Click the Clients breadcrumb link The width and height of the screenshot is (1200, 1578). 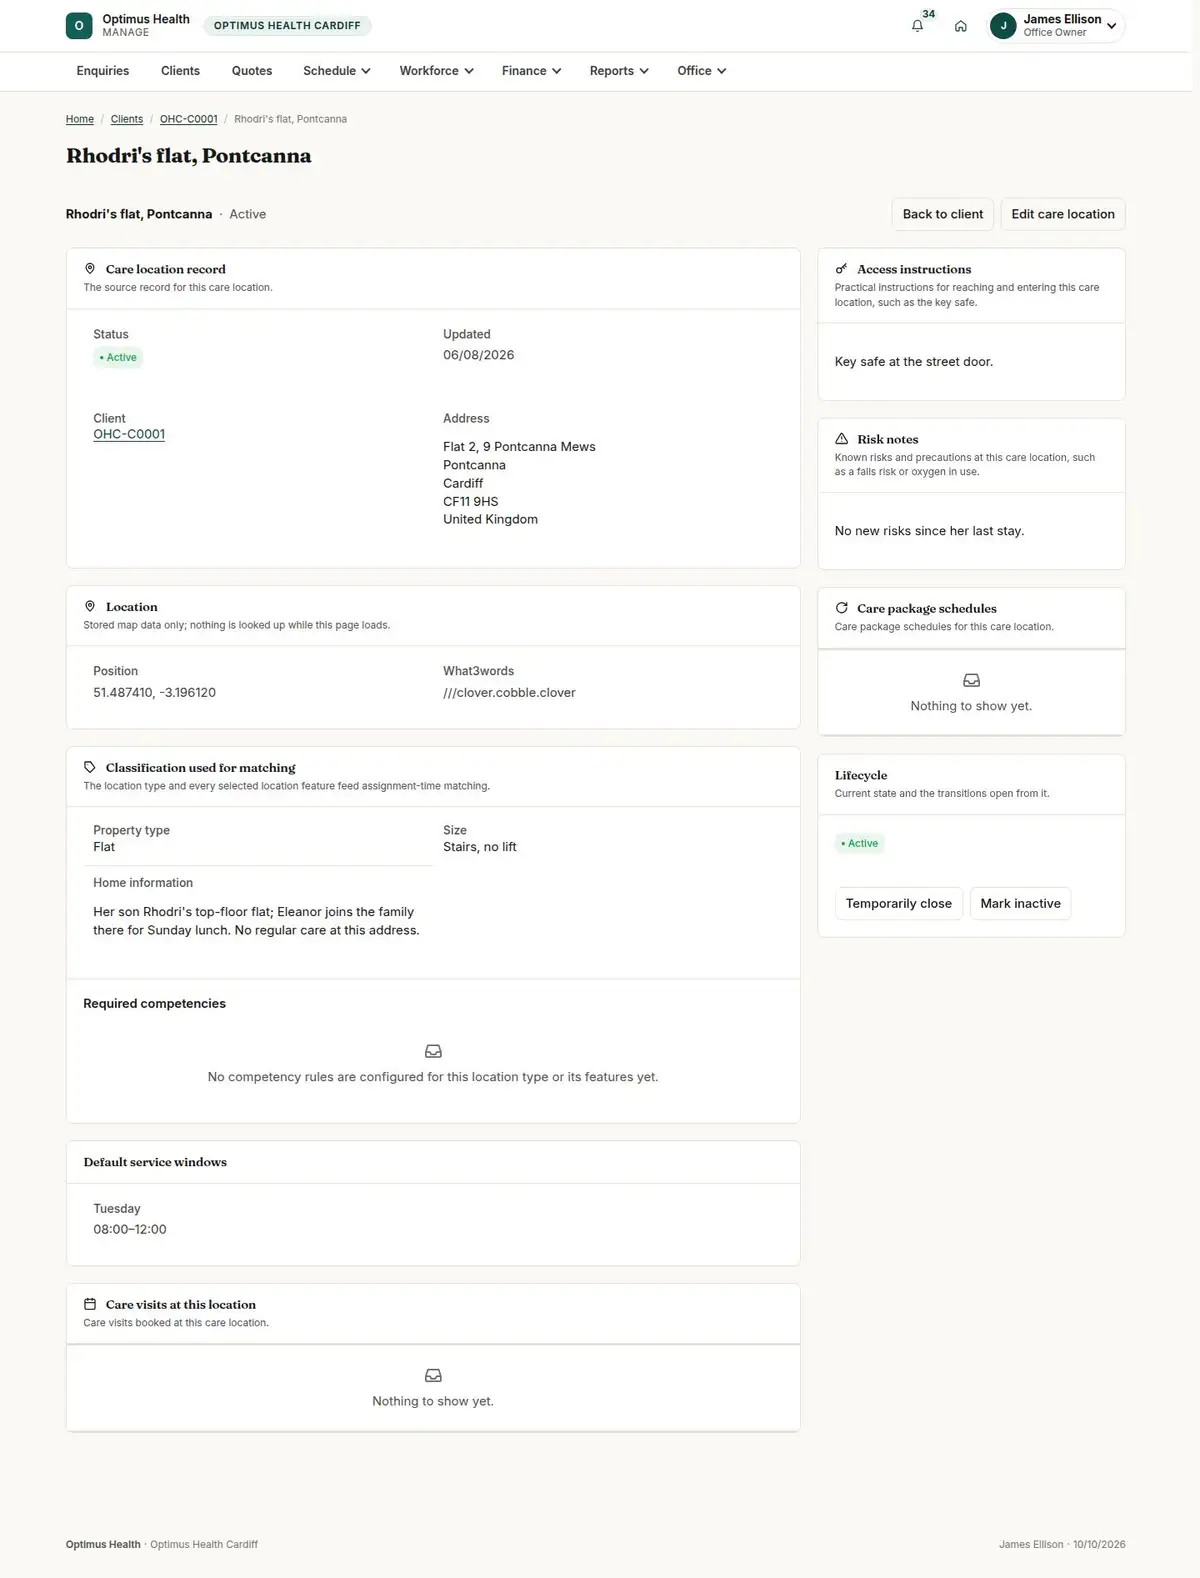click(127, 119)
